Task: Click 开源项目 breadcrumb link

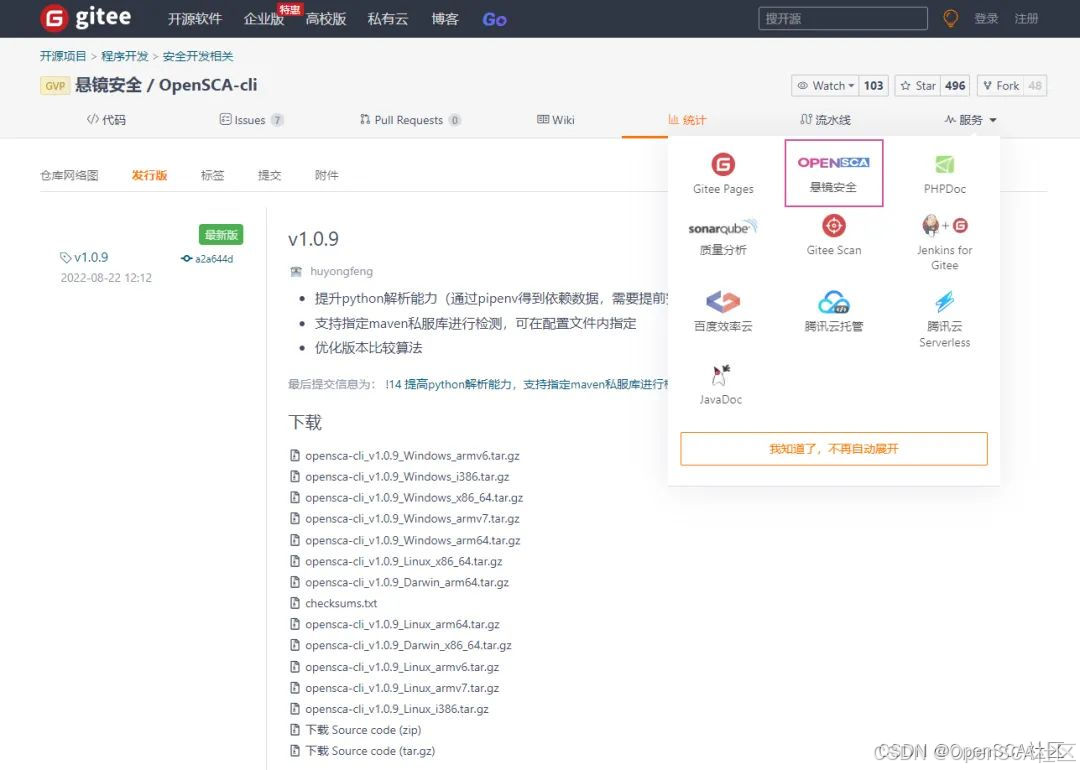Action: pos(63,56)
